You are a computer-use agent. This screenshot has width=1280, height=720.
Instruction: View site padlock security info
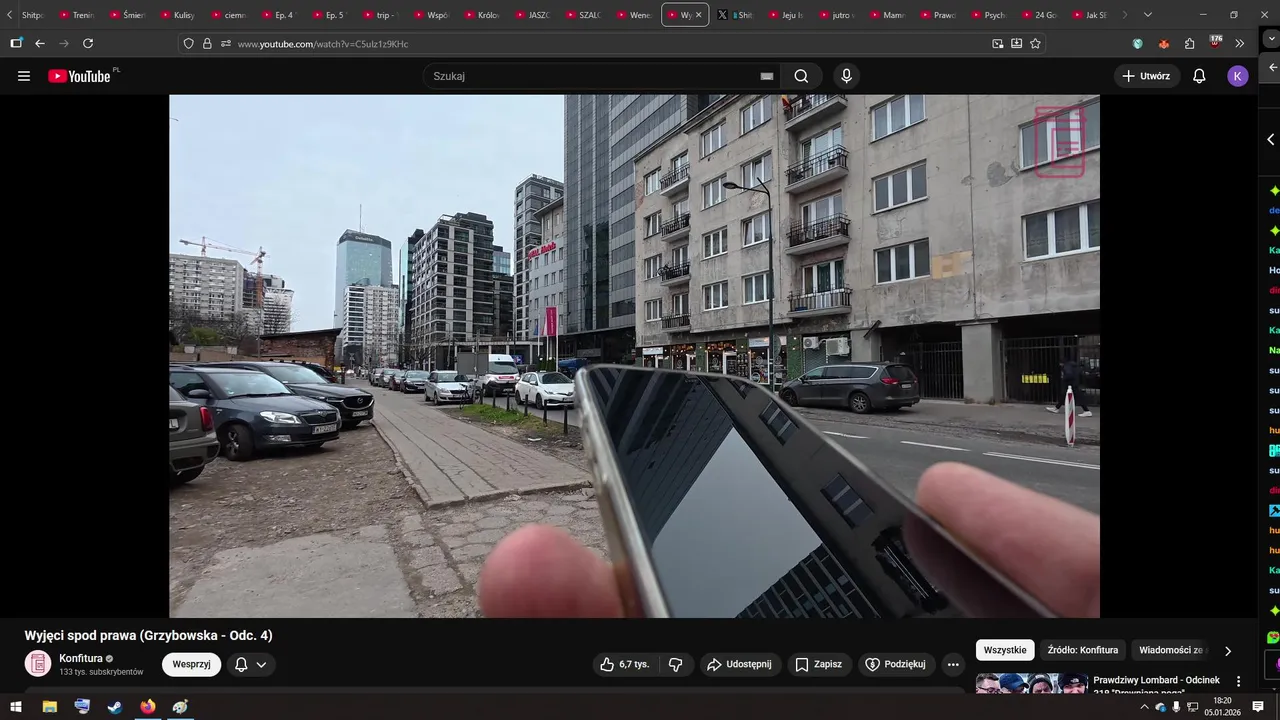[207, 44]
